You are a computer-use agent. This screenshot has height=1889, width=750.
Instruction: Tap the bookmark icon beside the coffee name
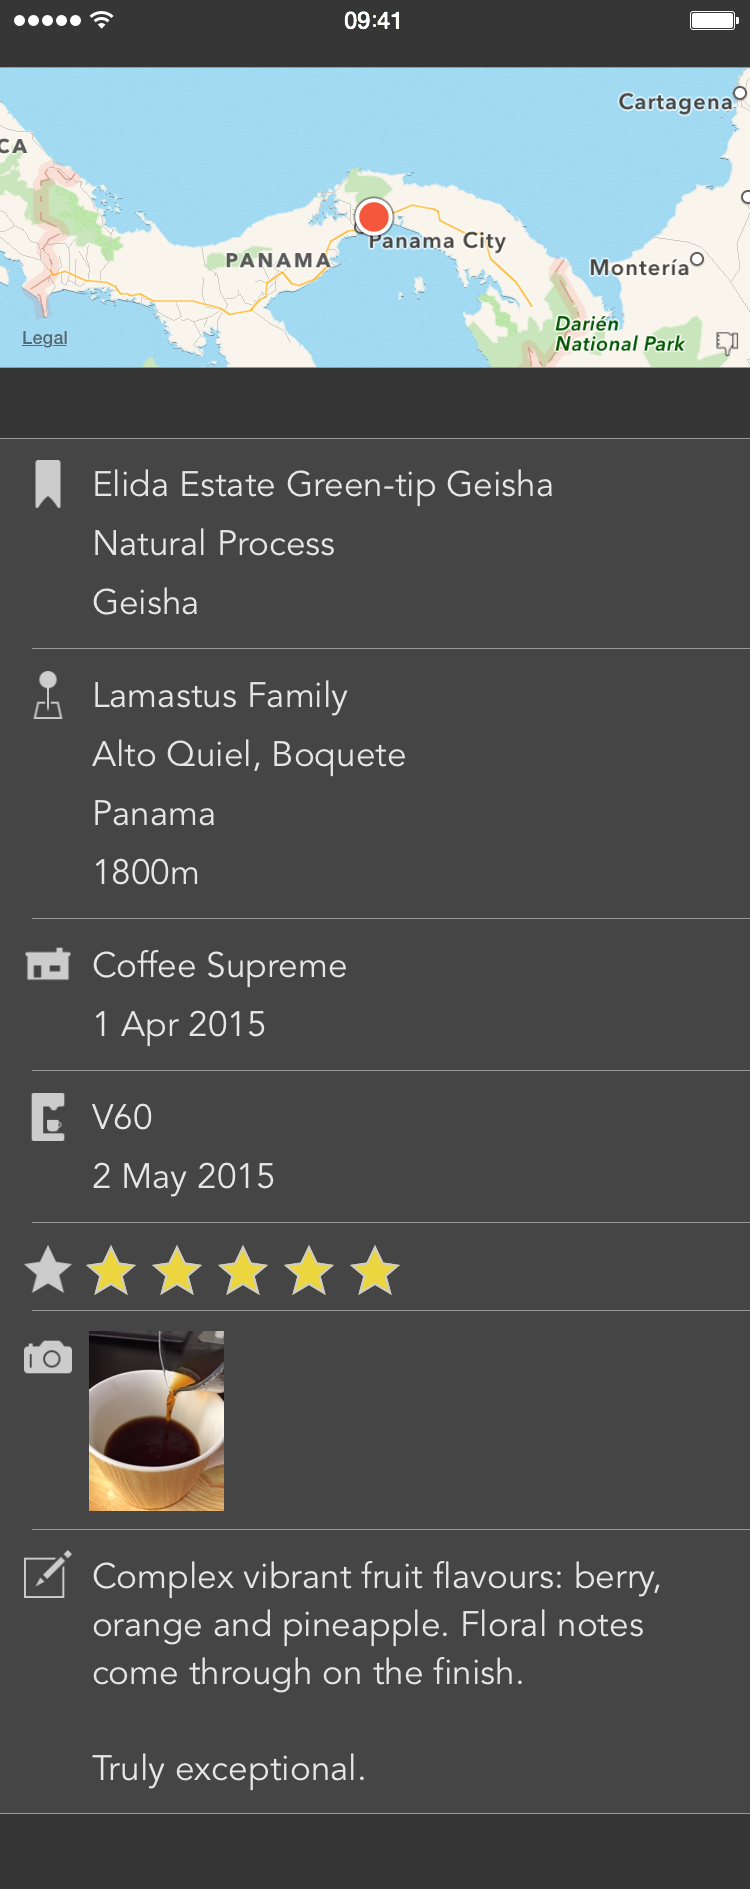pos(48,484)
